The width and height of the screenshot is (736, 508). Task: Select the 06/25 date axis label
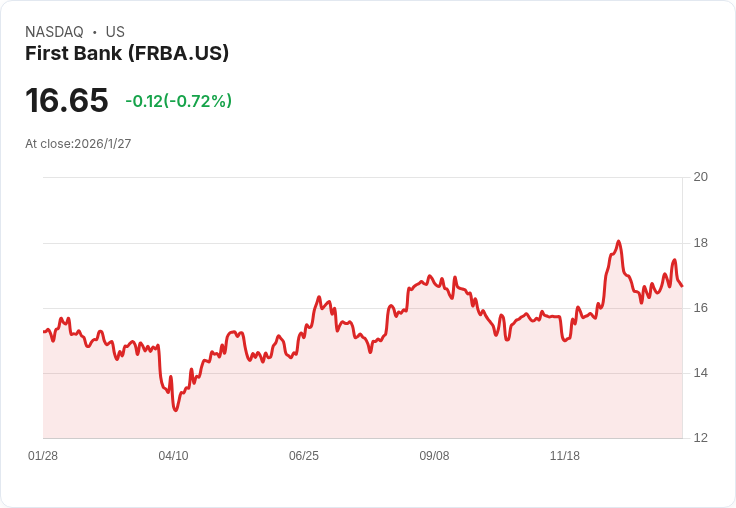pyautogui.click(x=304, y=456)
